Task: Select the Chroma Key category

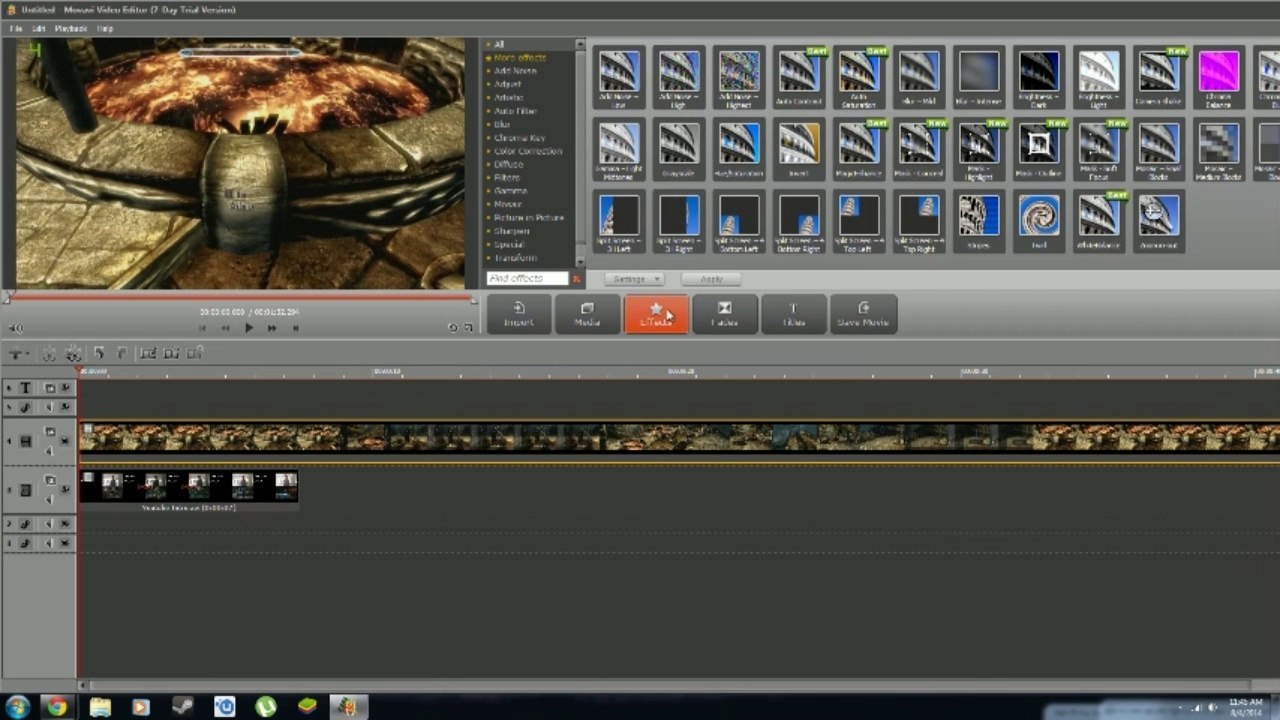Action: (x=519, y=138)
